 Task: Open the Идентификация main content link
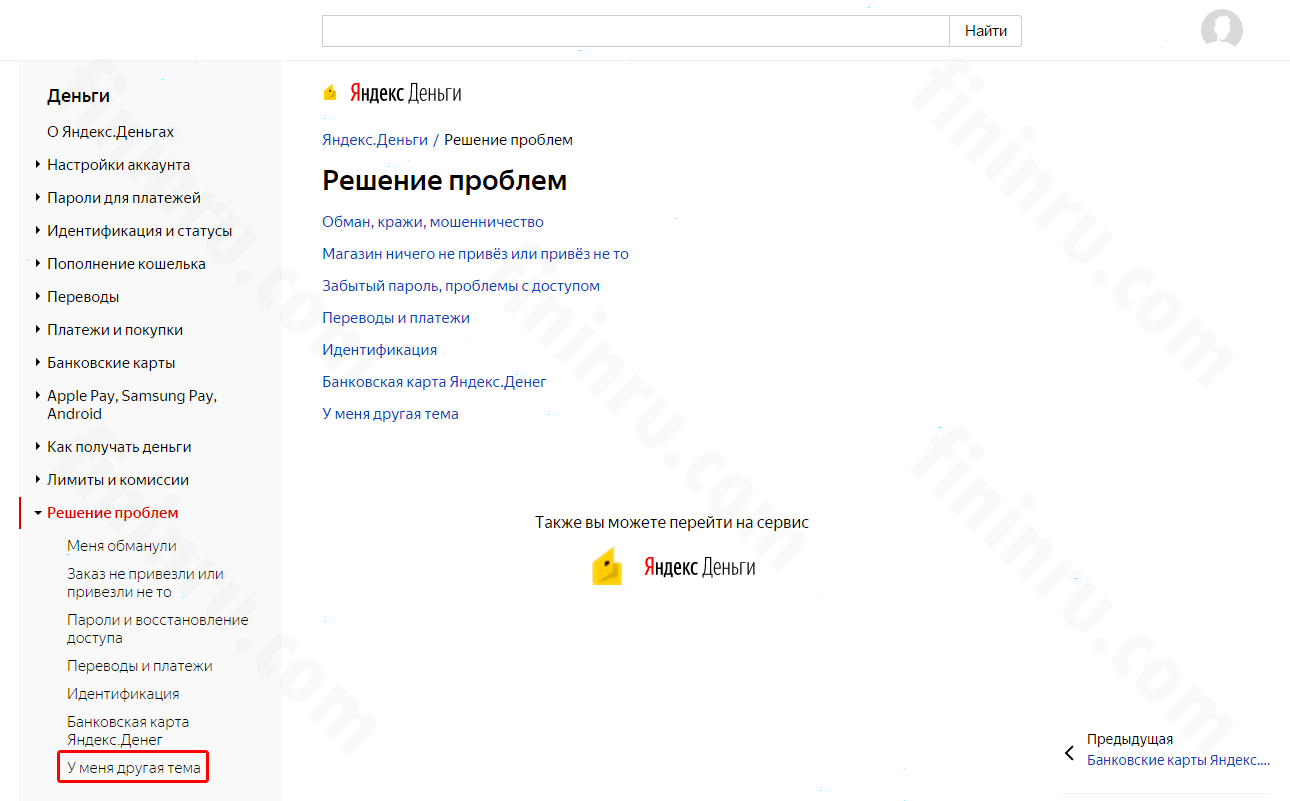pyautogui.click(x=379, y=350)
